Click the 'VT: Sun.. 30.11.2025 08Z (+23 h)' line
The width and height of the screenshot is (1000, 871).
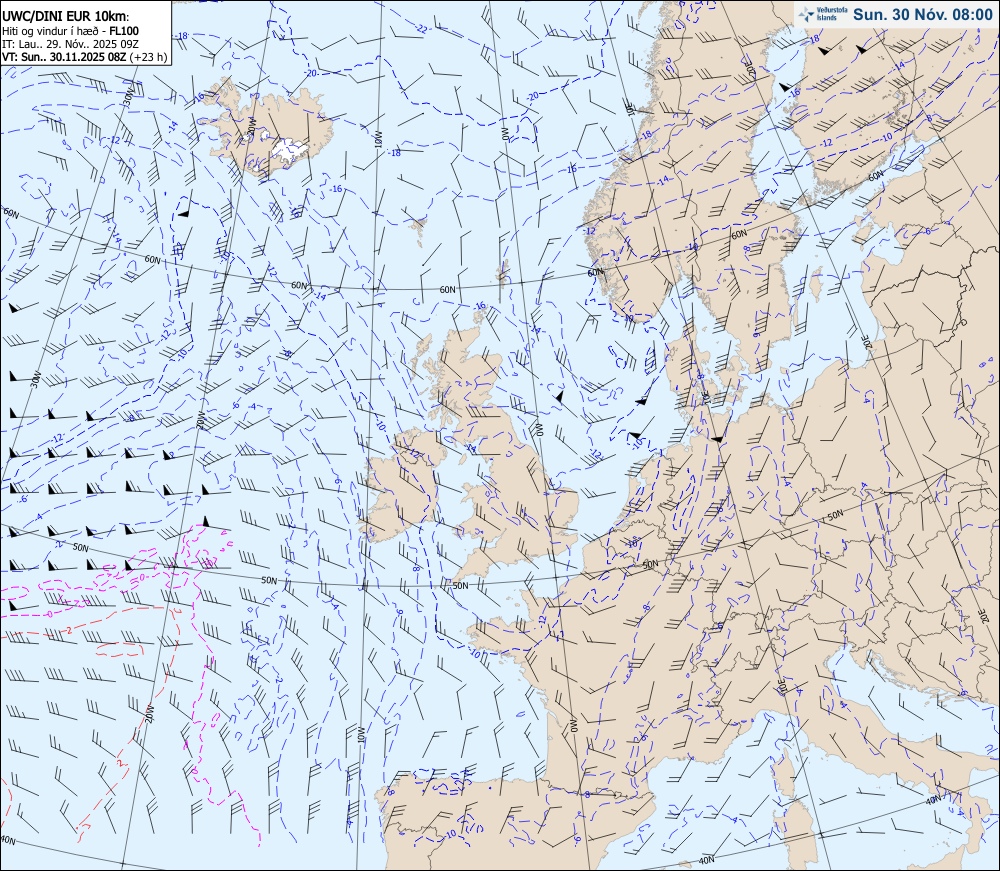point(84,57)
